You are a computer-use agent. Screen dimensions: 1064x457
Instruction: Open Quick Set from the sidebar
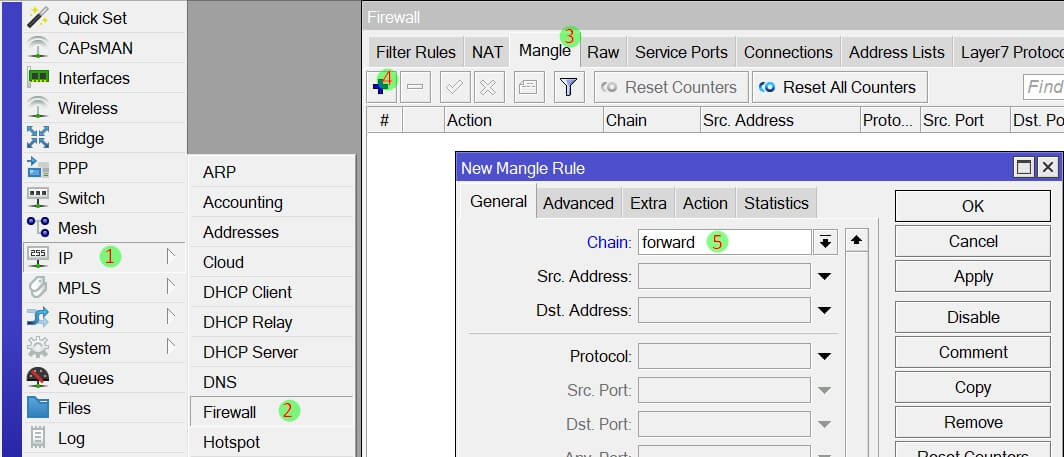coord(91,18)
